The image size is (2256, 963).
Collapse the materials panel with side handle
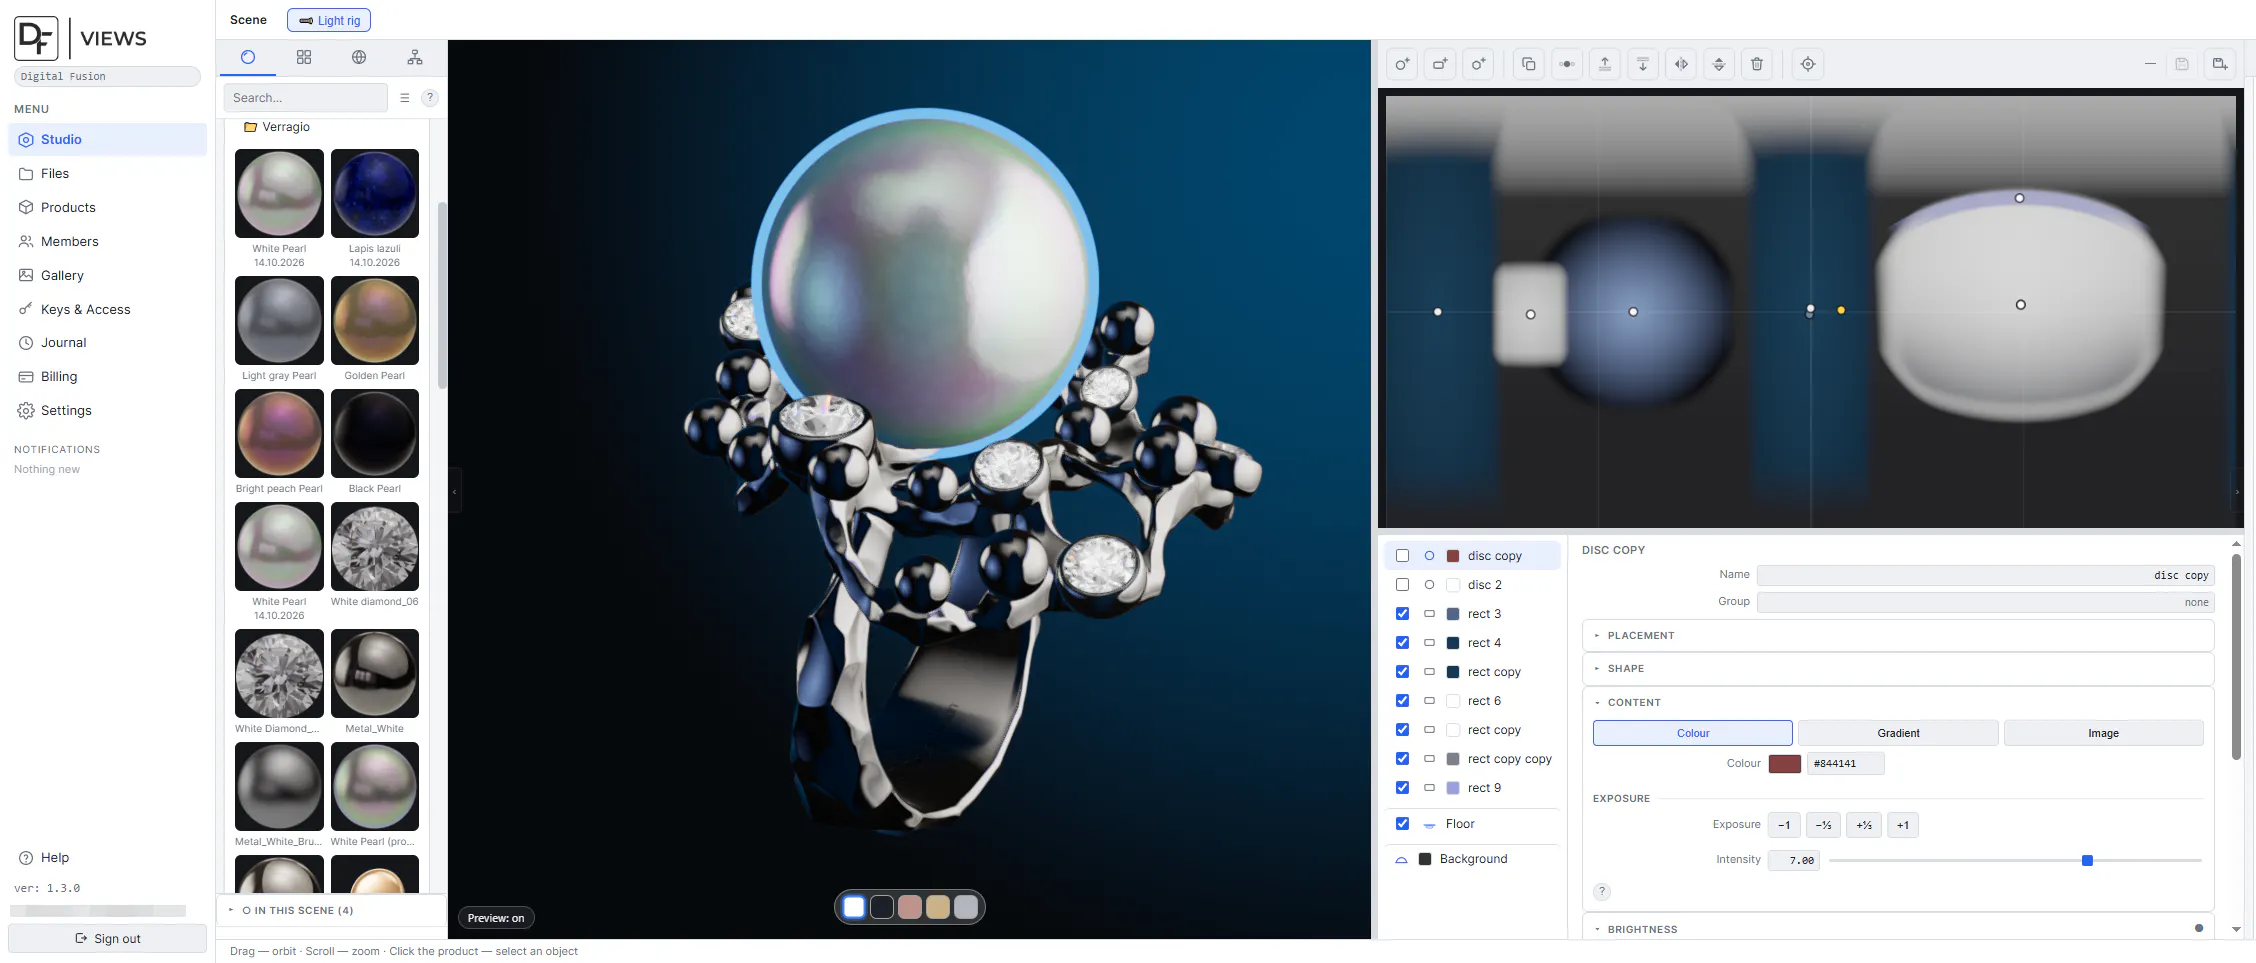(455, 491)
